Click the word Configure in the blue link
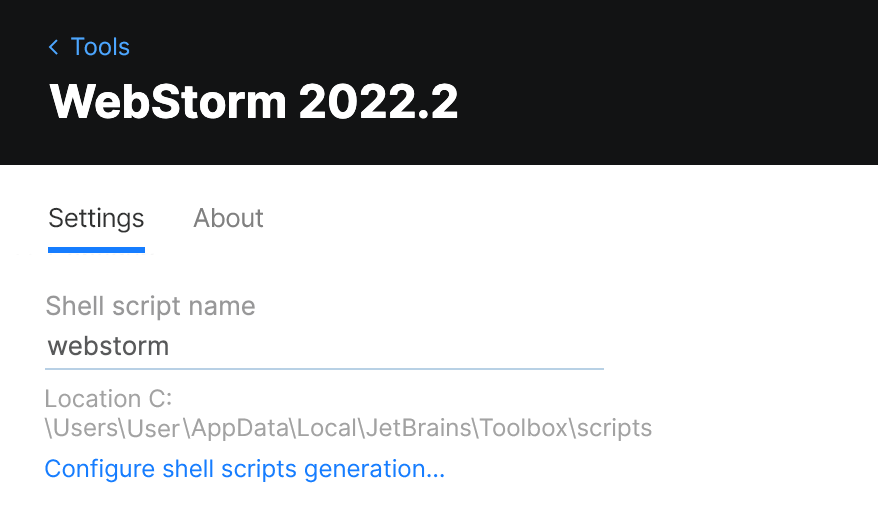The image size is (878, 530). pos(100,469)
